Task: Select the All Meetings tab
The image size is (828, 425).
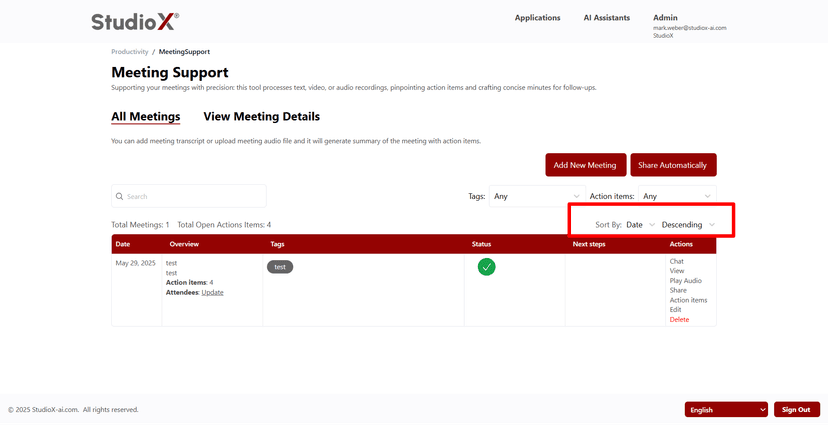Action: [x=145, y=117]
